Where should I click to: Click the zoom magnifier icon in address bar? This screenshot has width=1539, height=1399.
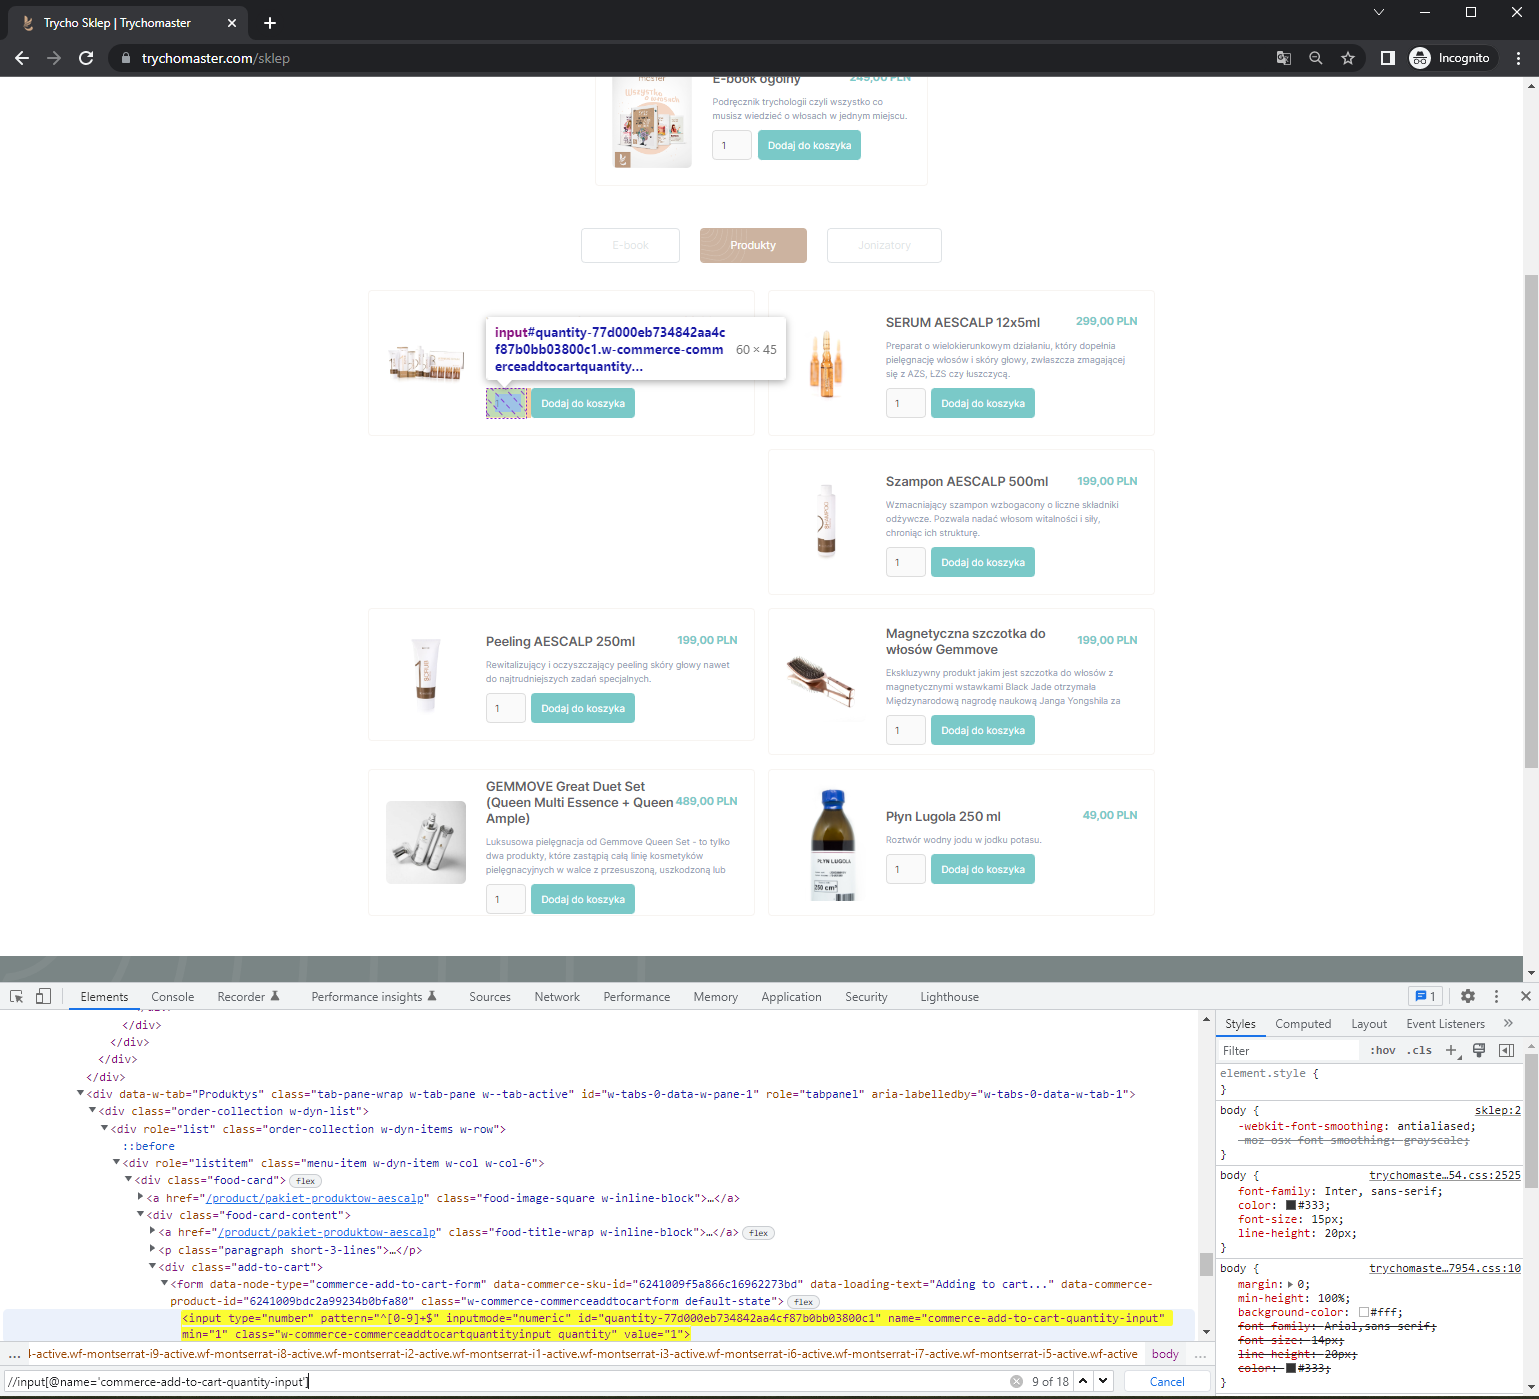click(1316, 58)
